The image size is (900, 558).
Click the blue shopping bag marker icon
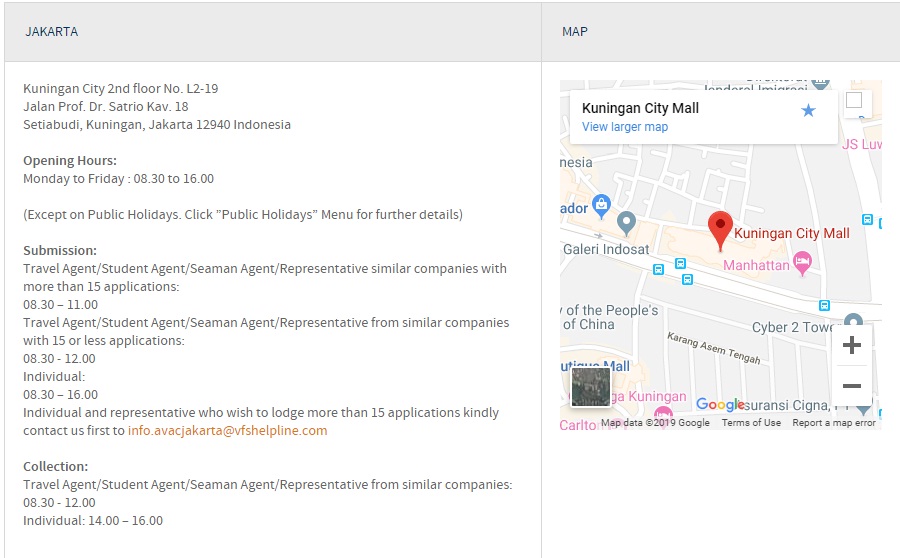tap(601, 206)
